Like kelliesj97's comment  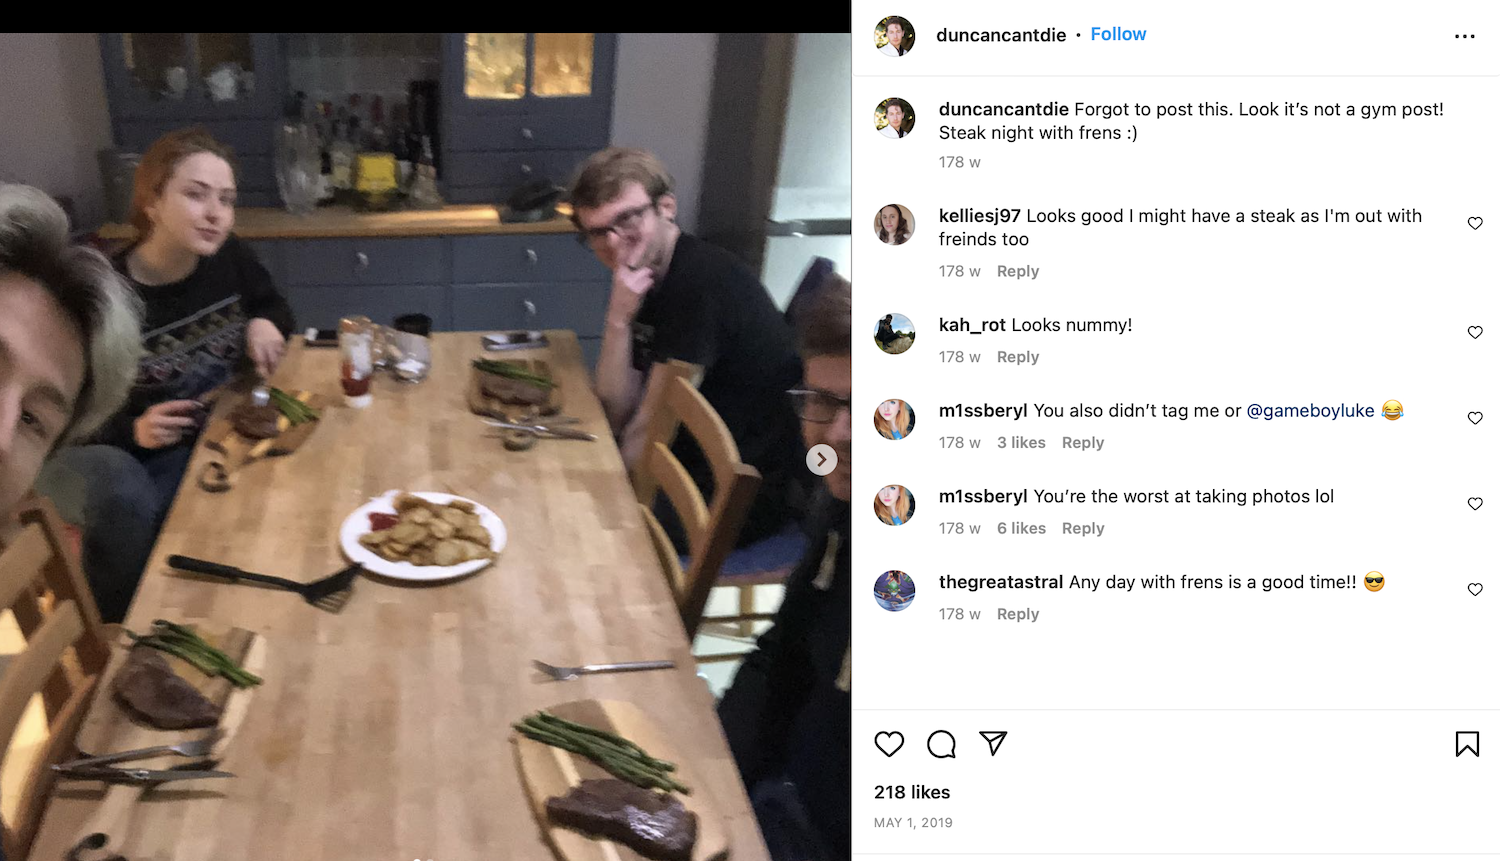pos(1475,223)
